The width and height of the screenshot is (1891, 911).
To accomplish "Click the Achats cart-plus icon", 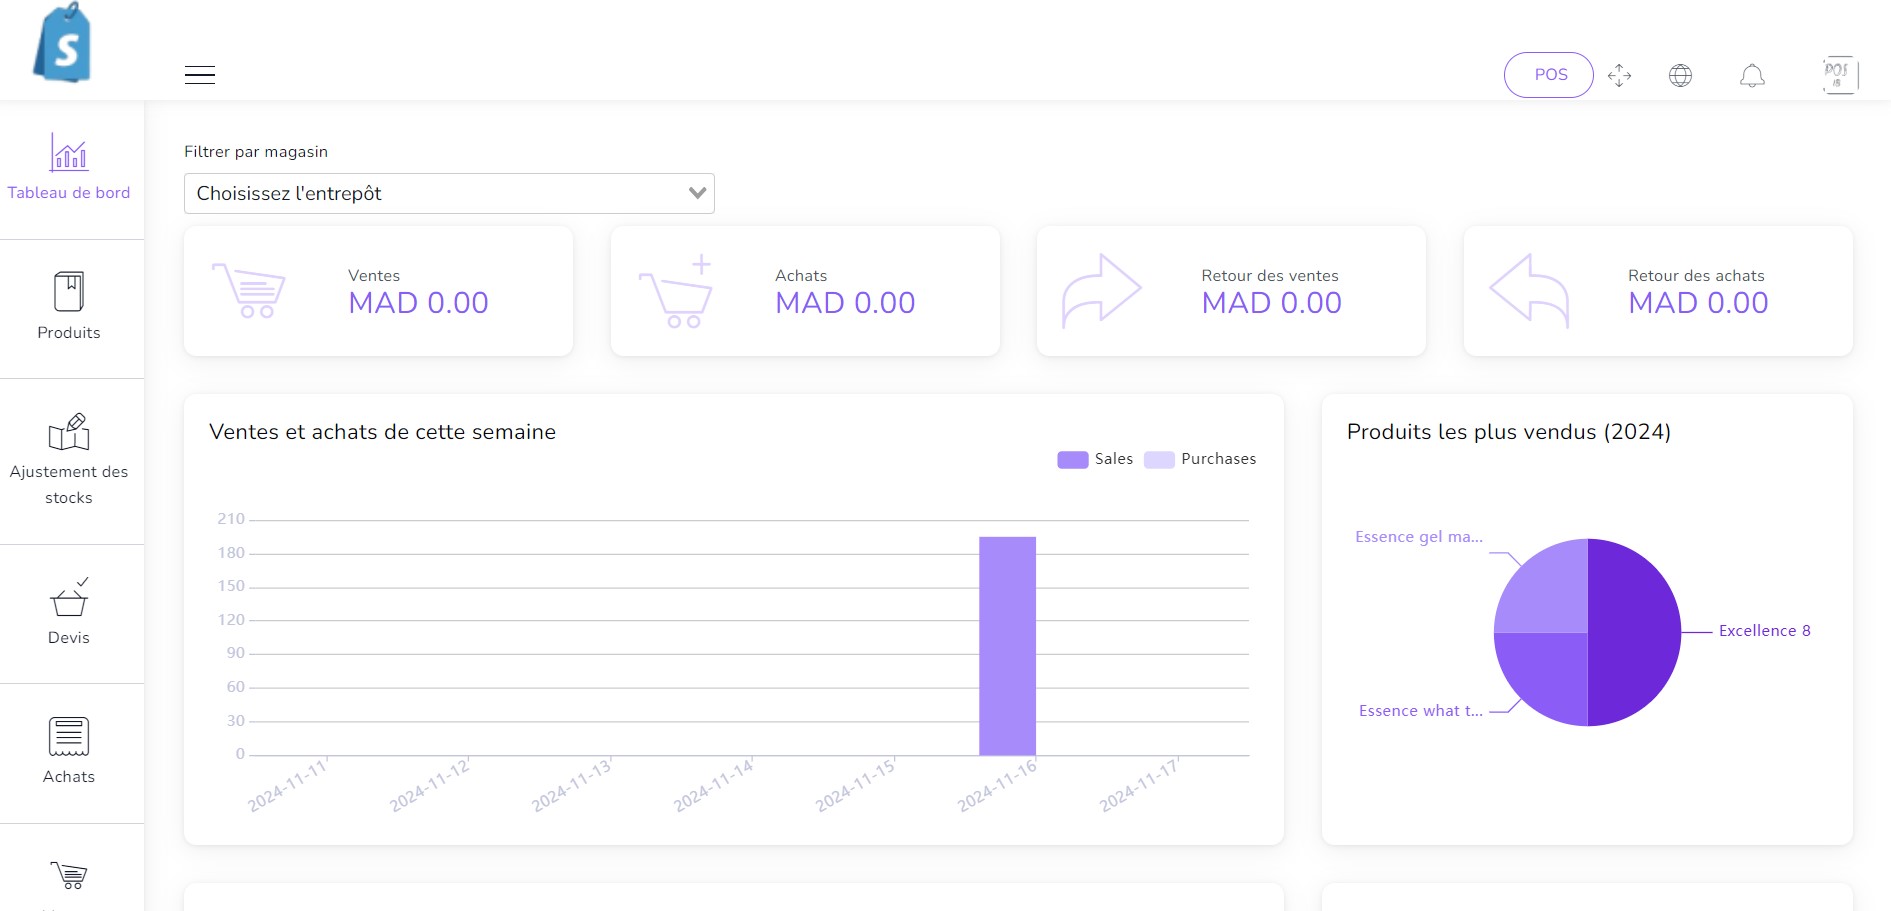I will point(676,290).
